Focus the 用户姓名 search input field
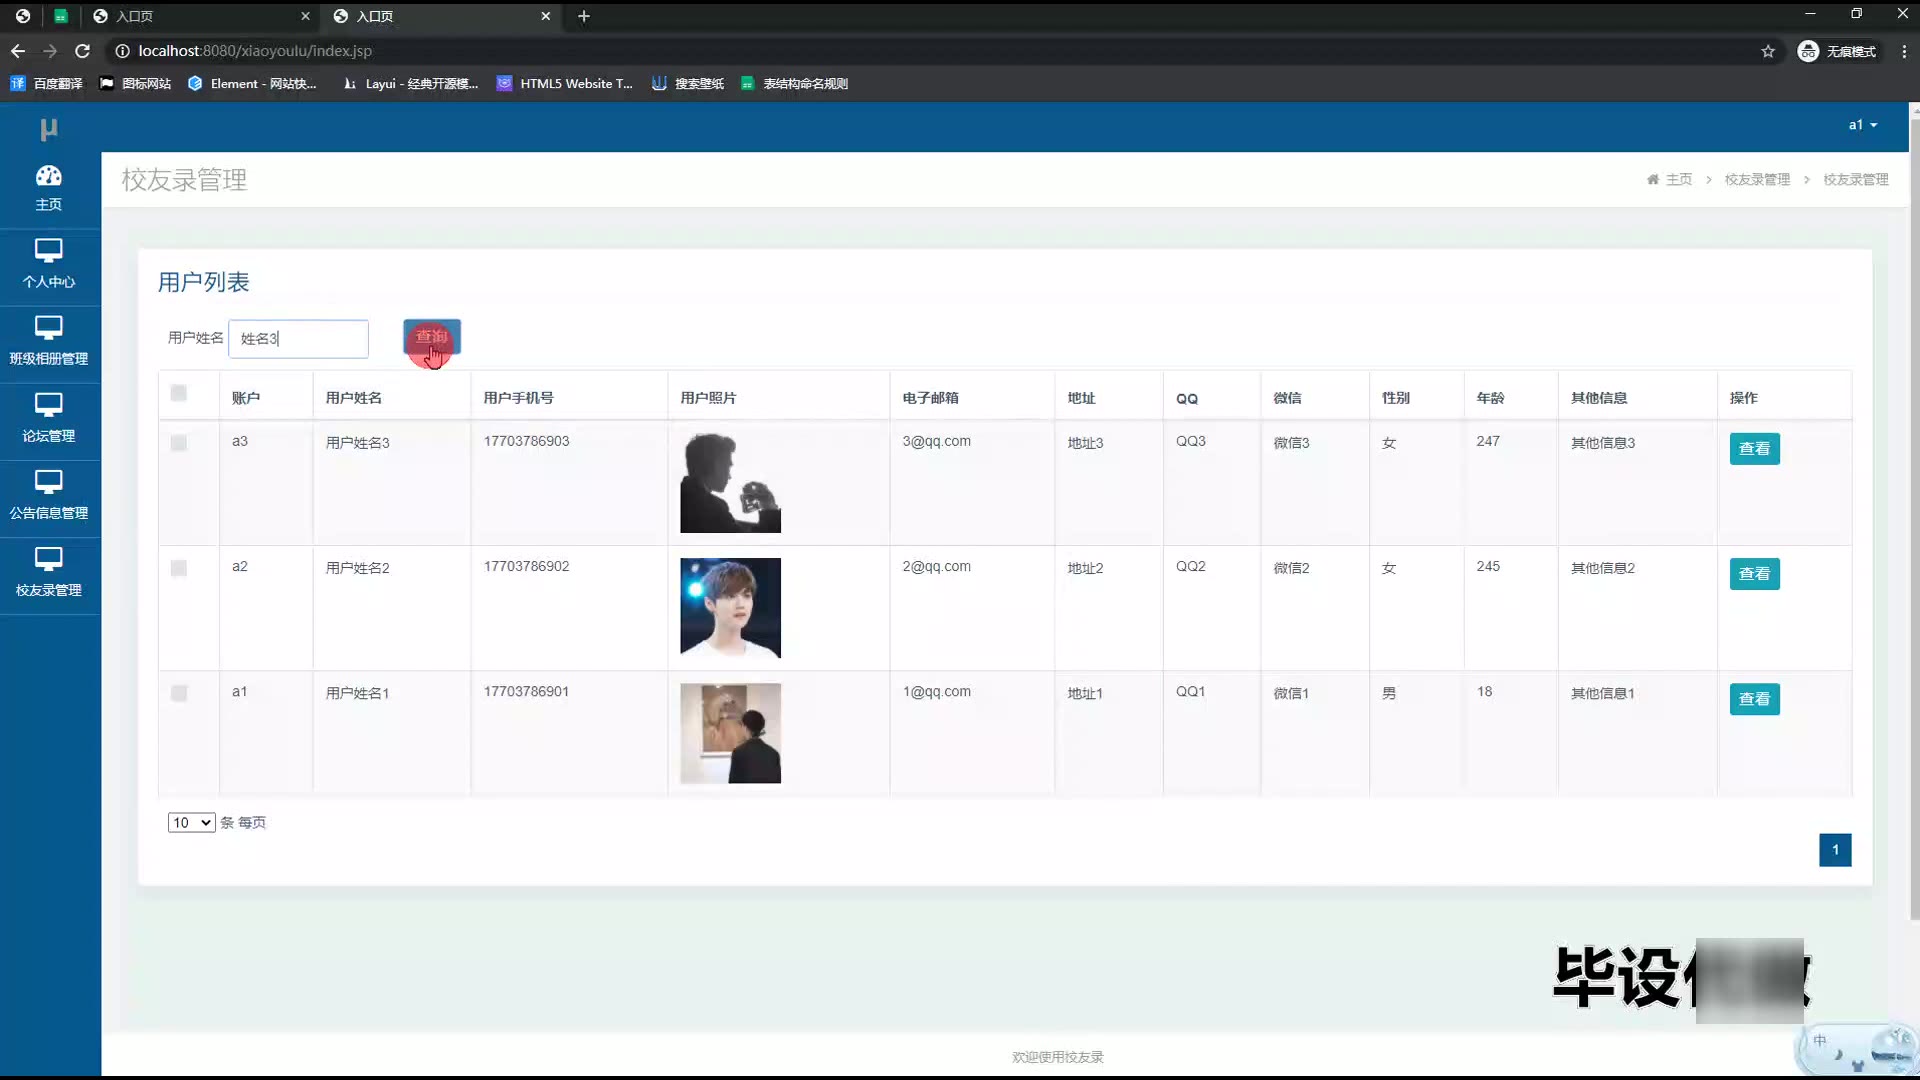1920x1080 pixels. (298, 339)
